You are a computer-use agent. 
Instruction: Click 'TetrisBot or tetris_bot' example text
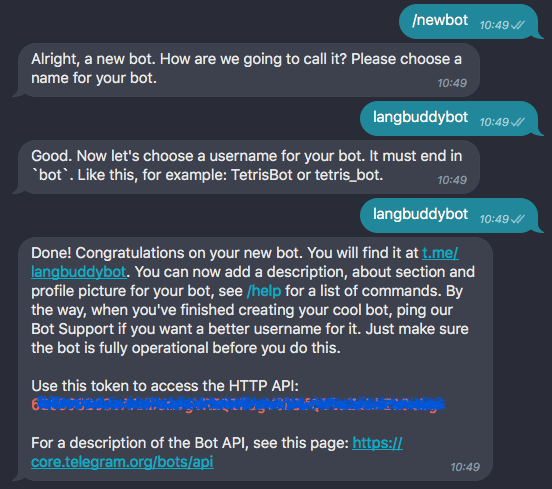(307, 175)
